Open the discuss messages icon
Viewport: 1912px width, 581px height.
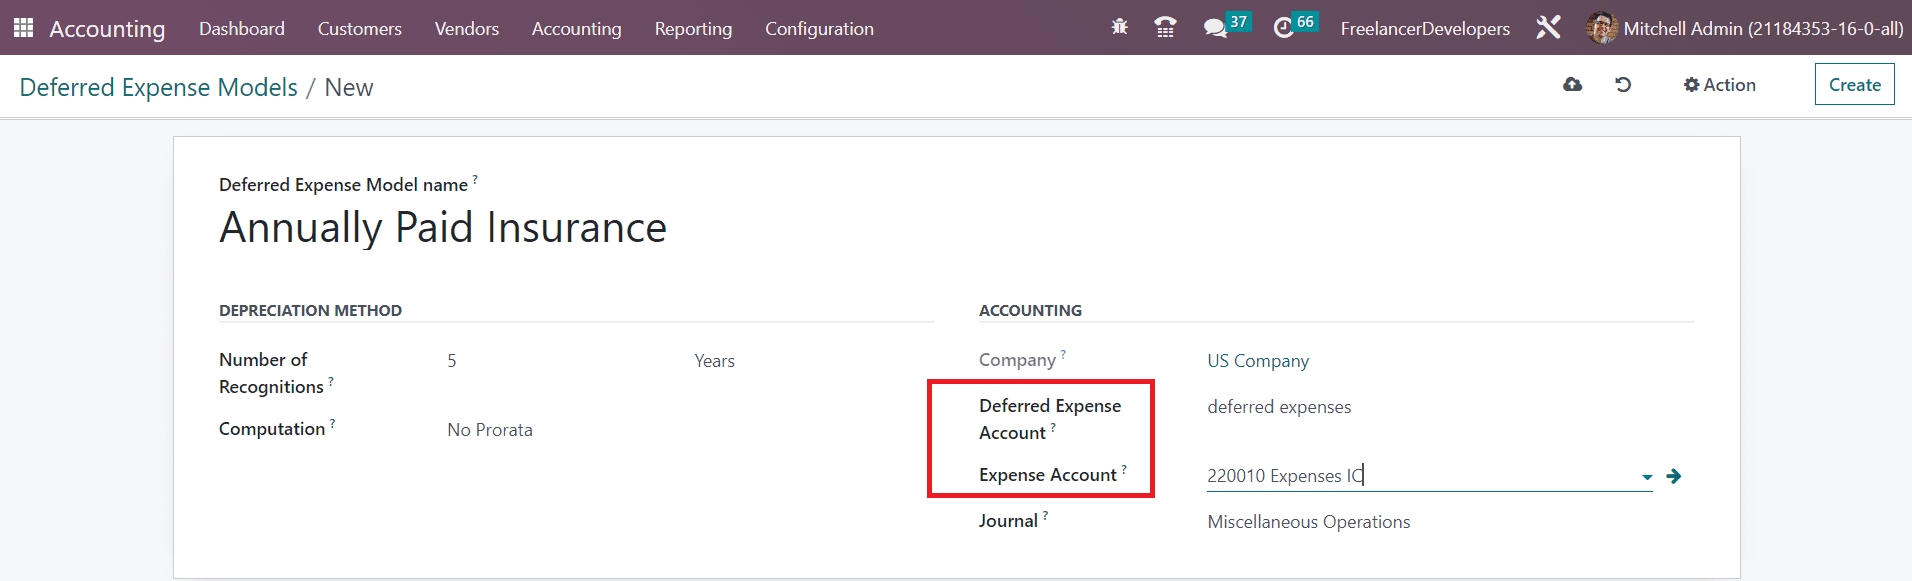(x=1215, y=28)
